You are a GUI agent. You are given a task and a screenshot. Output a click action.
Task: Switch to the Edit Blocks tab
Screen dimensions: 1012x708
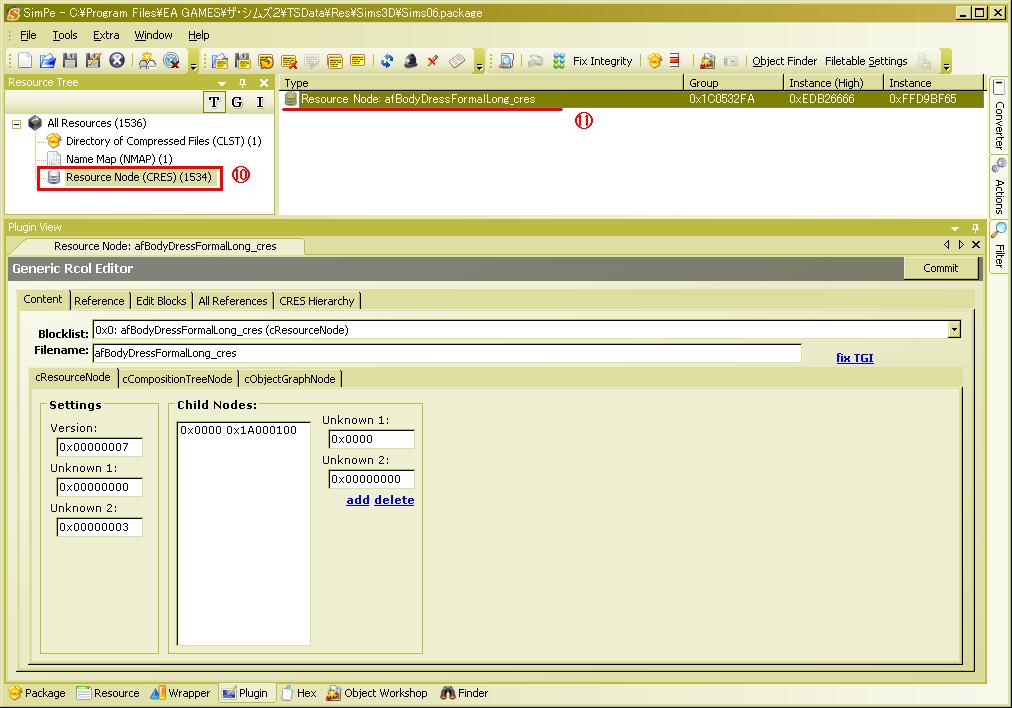pos(161,301)
